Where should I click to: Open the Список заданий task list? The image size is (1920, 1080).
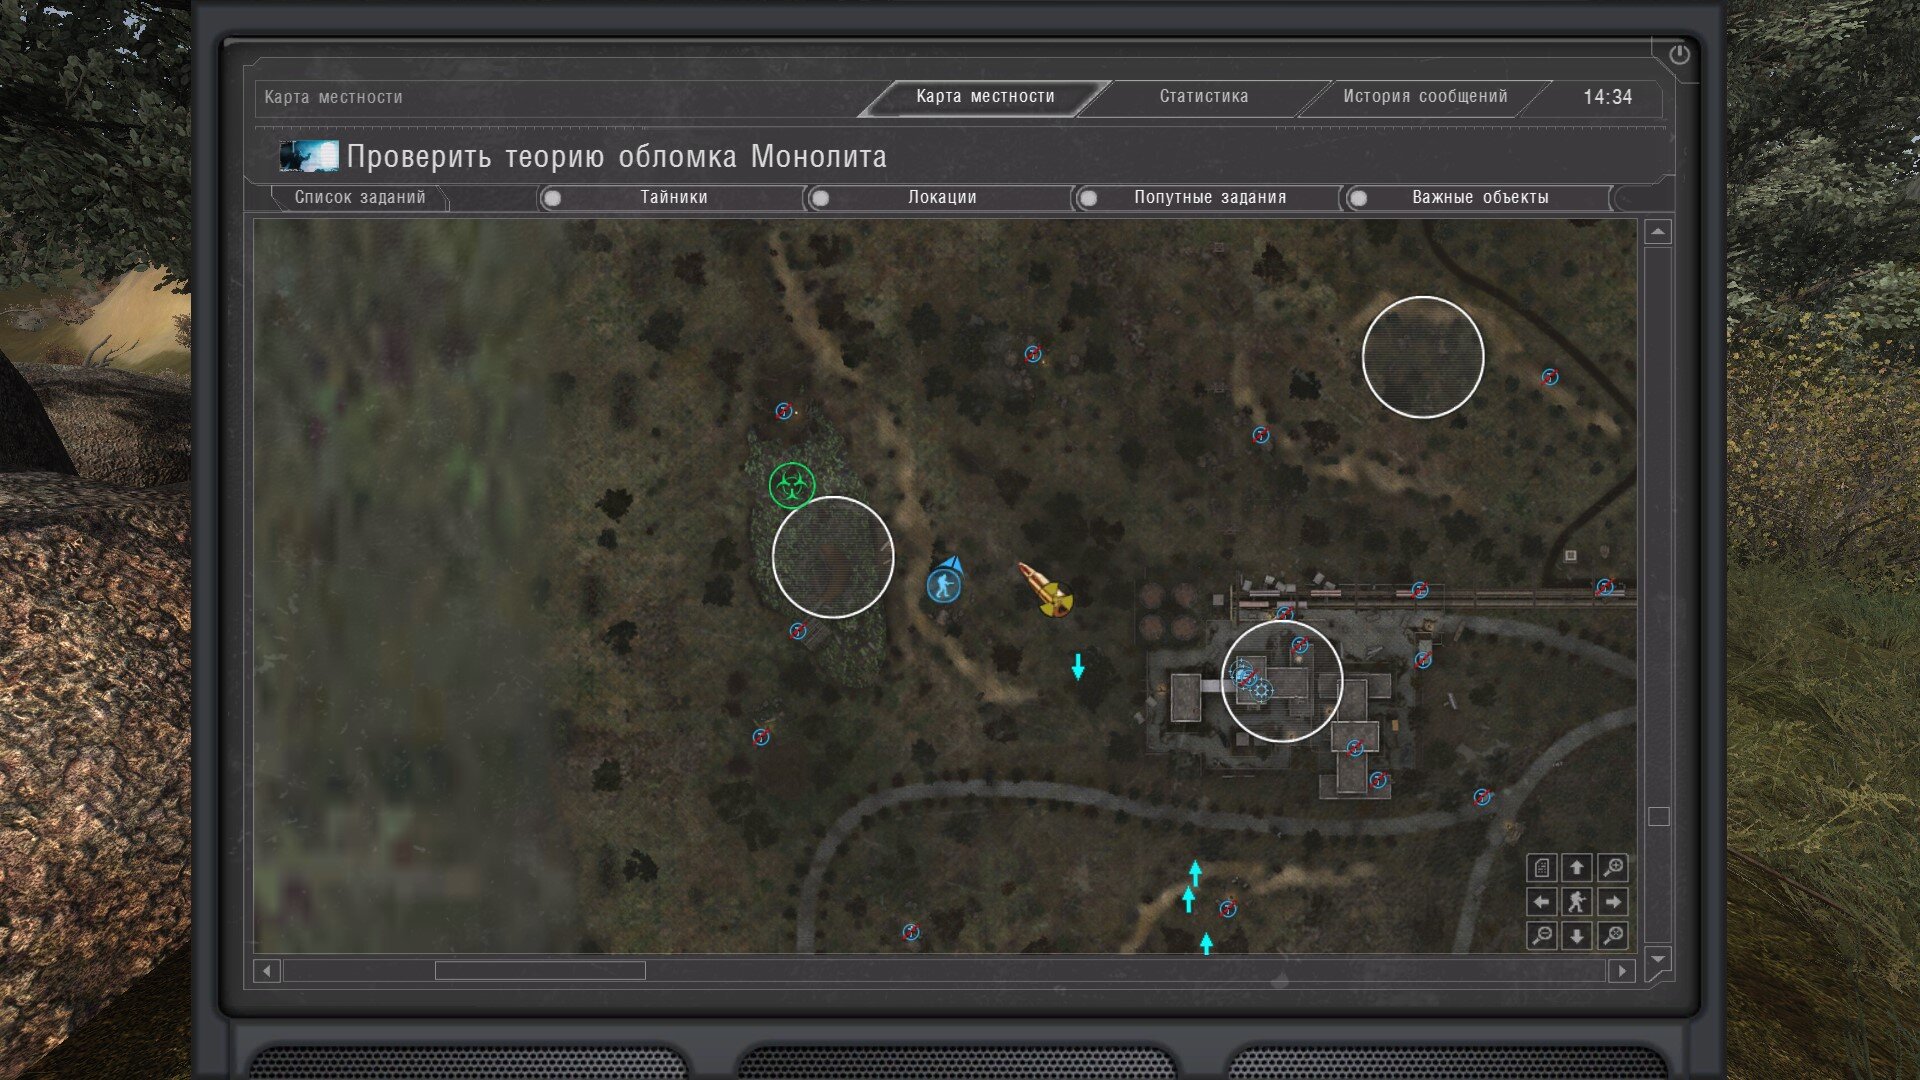[x=359, y=198]
